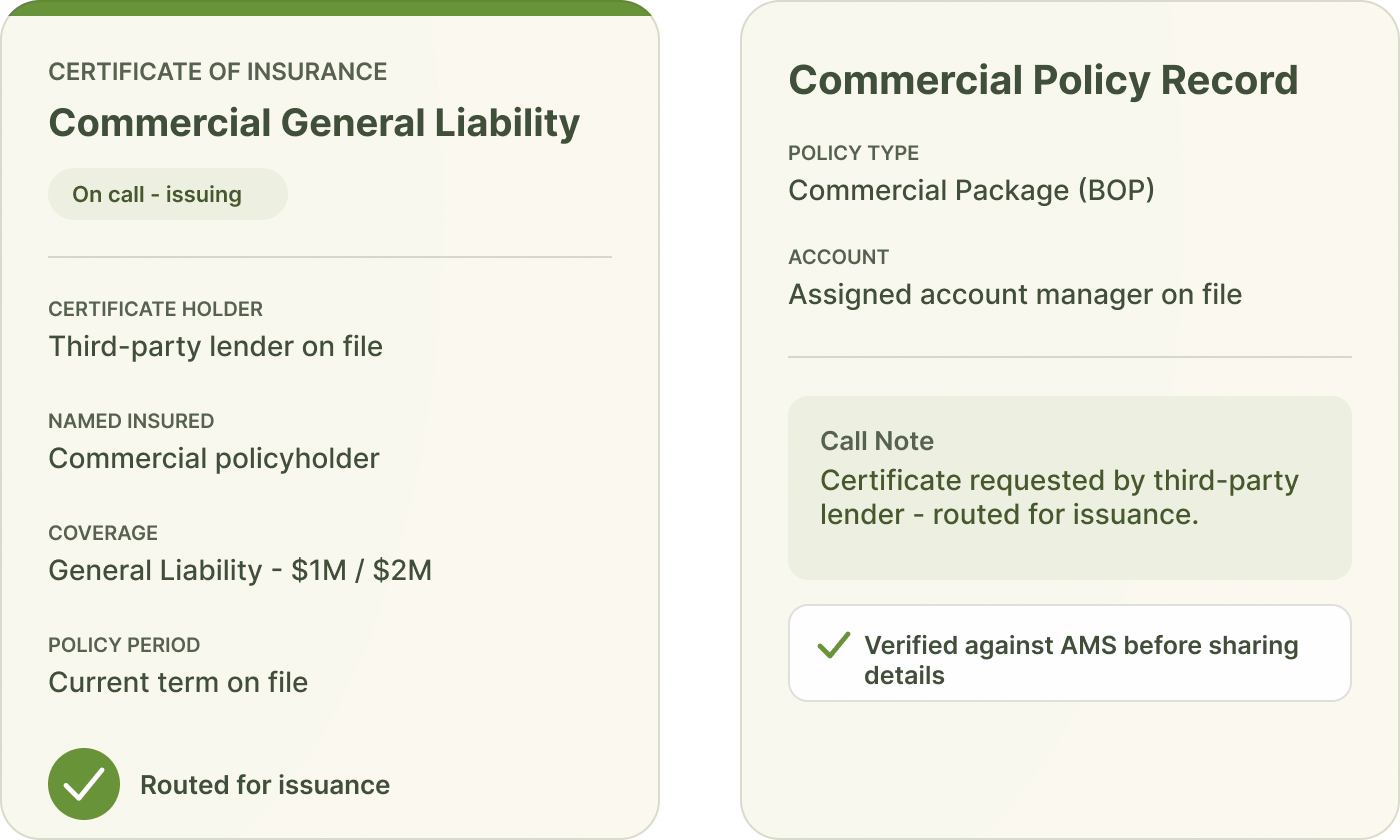Click the checkmark beside Verified against AMS
The height and width of the screenshot is (840, 1400).
point(834,646)
